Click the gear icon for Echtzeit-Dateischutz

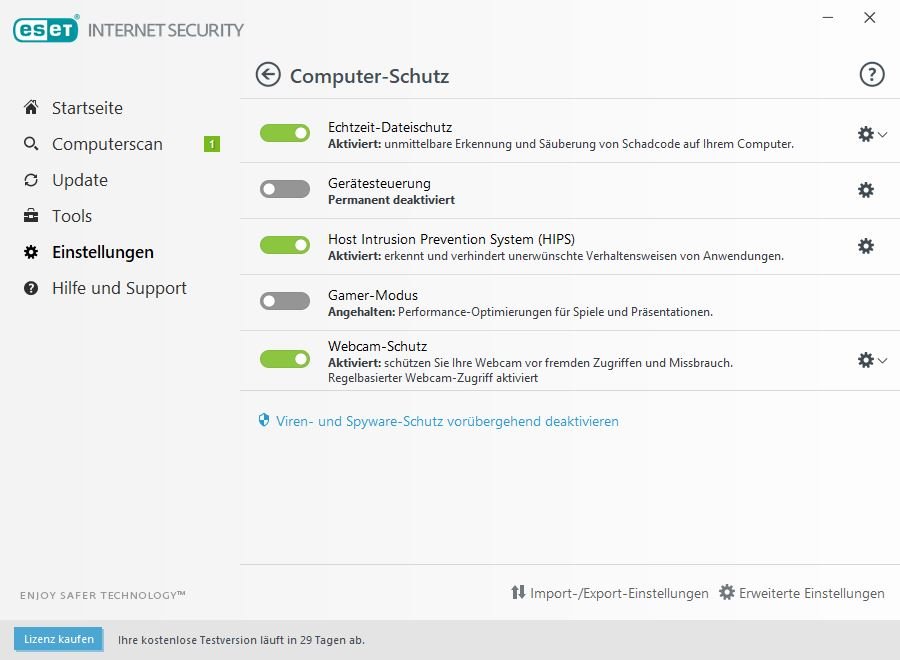tap(866, 134)
